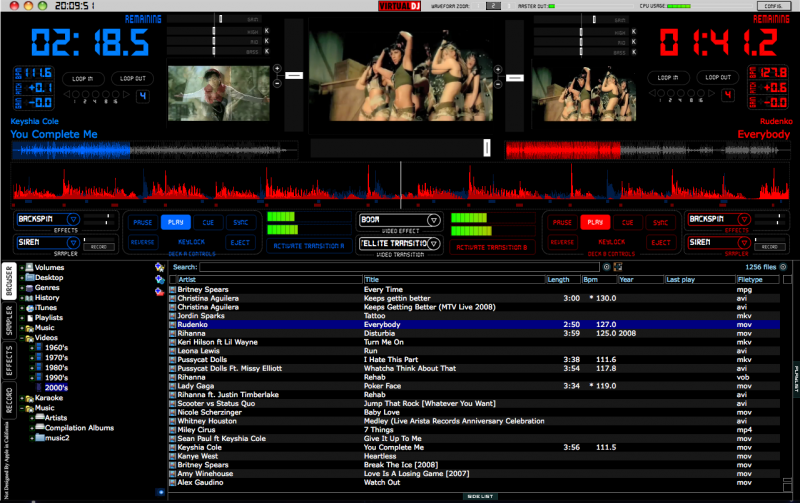
Task: Switch to the Sampler side tab
Action: coord(9,321)
